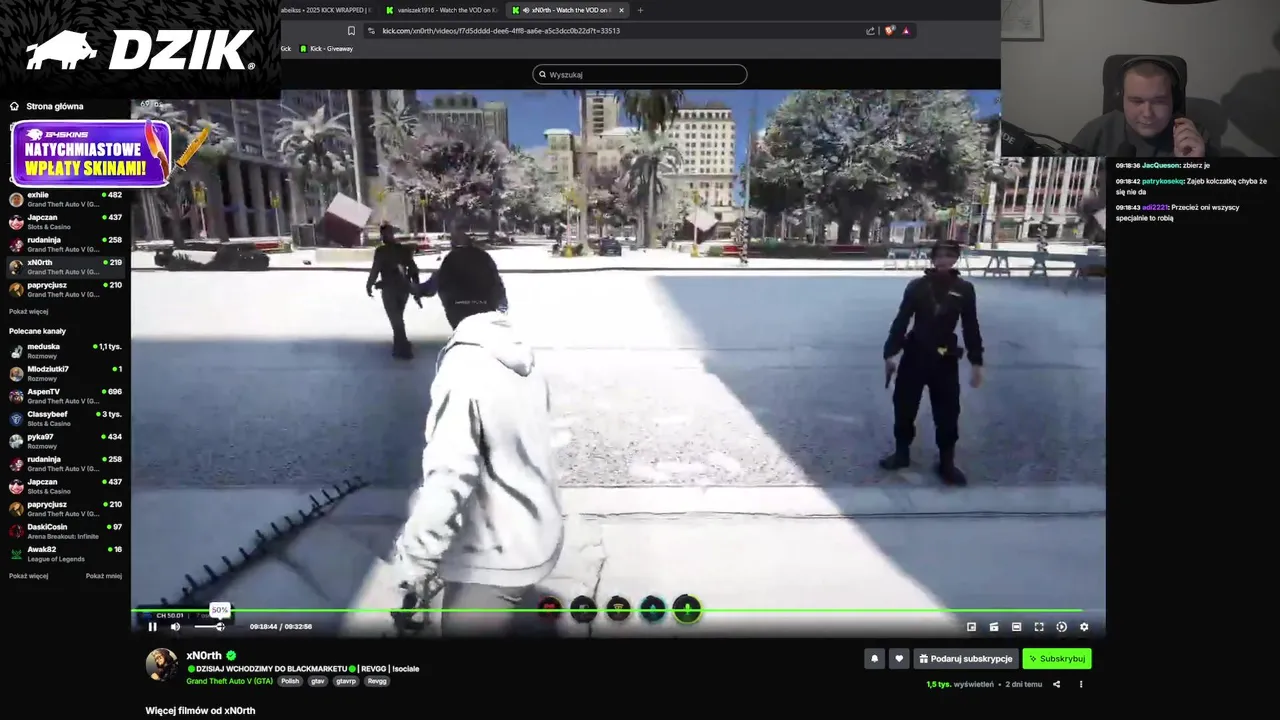
Task: Toggle theater mode on the player
Action: pos(1016,627)
